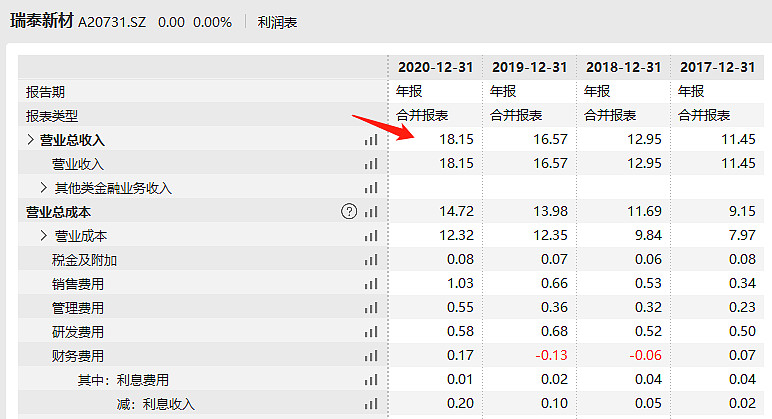
Task: Expand 其他类金融业务收入 sub-row
Action: coord(43,188)
